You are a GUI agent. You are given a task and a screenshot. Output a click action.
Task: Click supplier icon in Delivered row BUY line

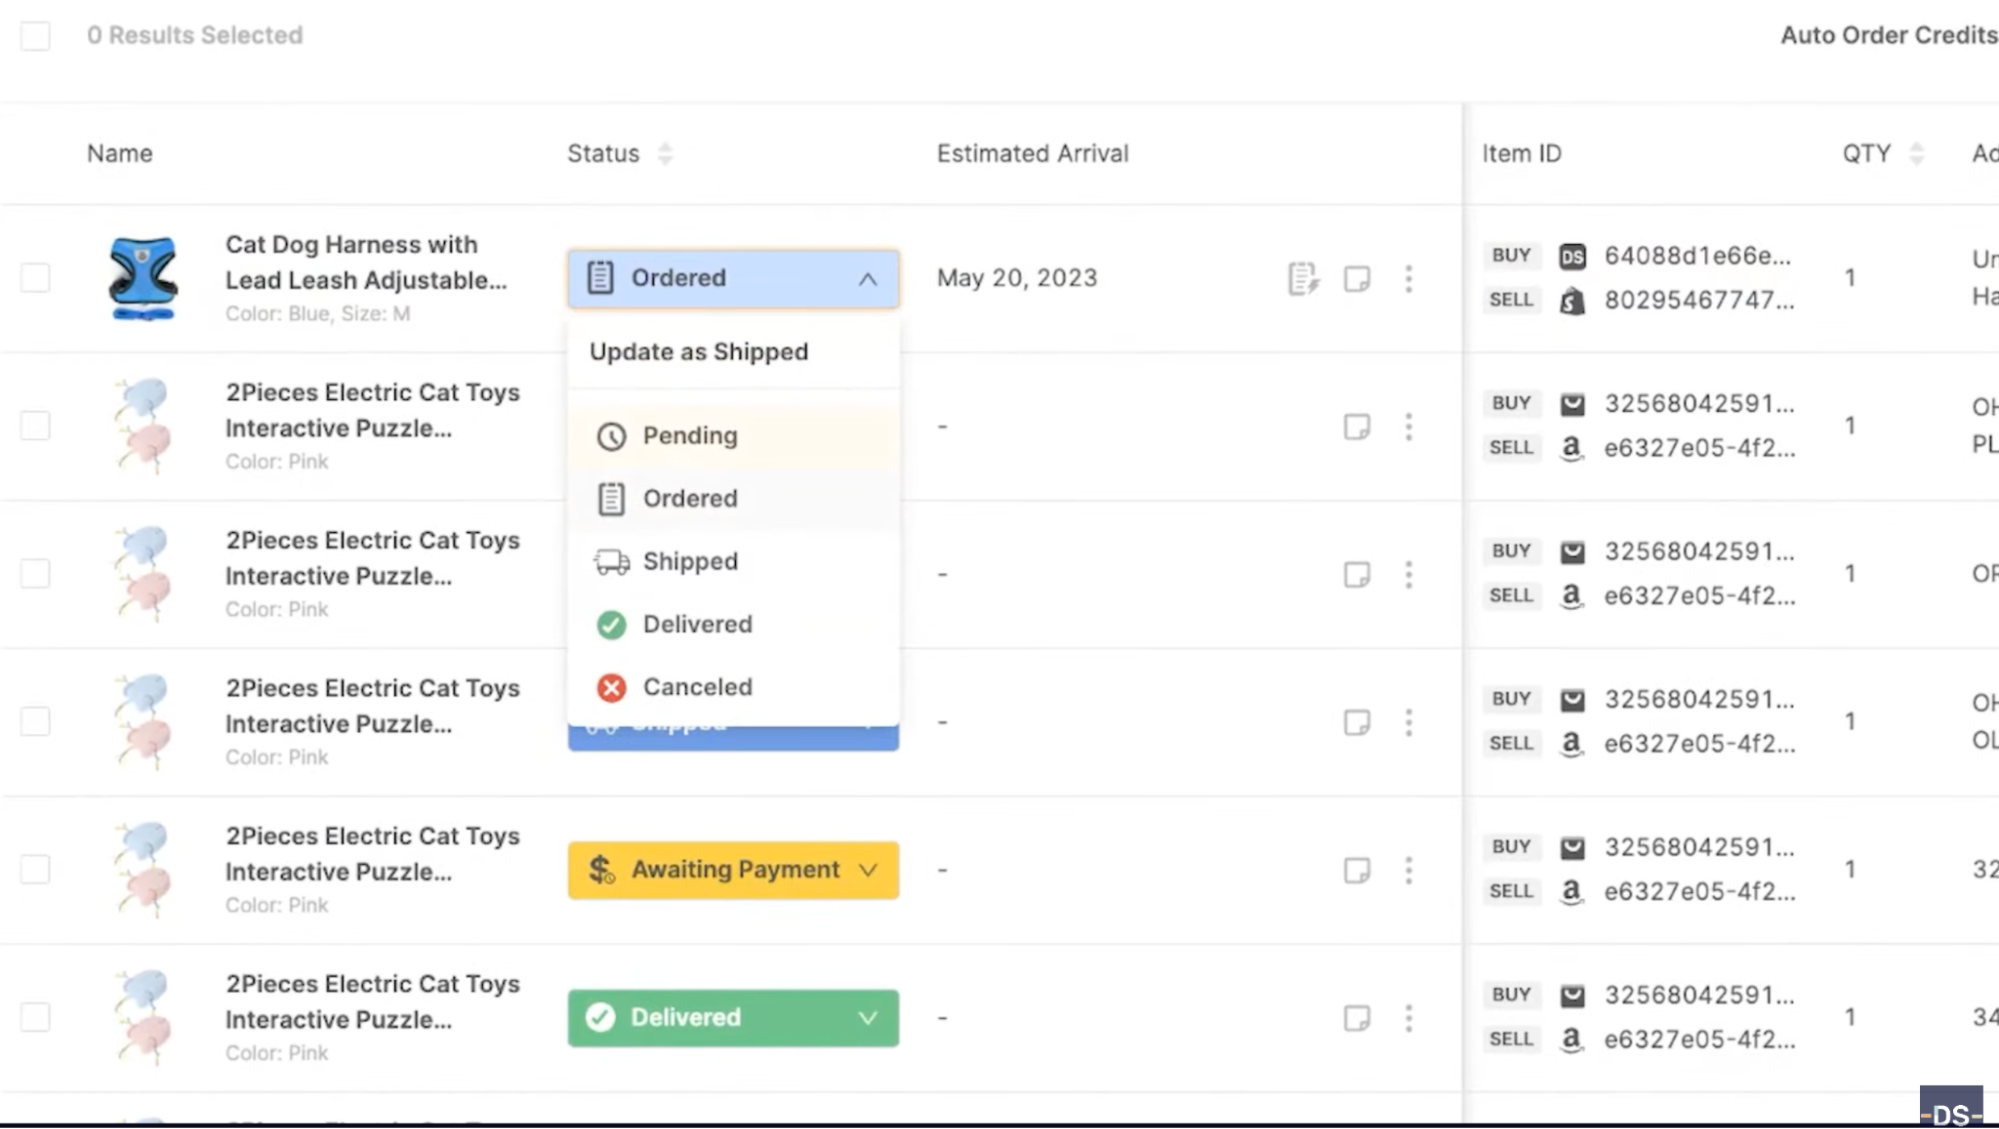tap(1572, 996)
